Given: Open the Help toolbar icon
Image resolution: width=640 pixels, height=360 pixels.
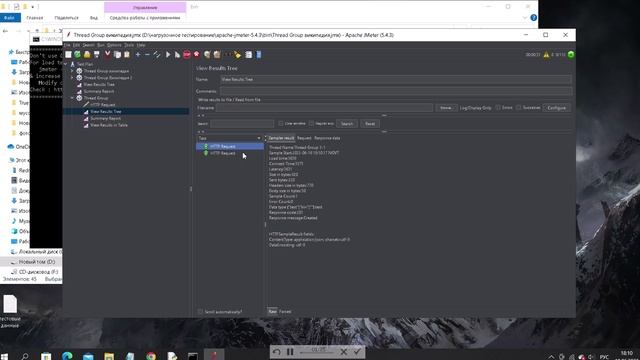Looking at the screenshot, I should pyautogui.click(x=258, y=55).
